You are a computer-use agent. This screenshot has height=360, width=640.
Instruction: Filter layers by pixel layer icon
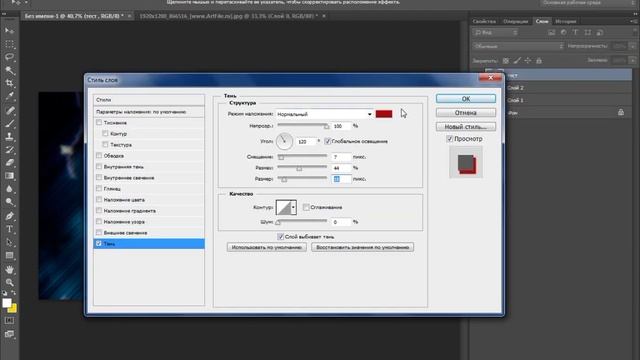[551, 32]
